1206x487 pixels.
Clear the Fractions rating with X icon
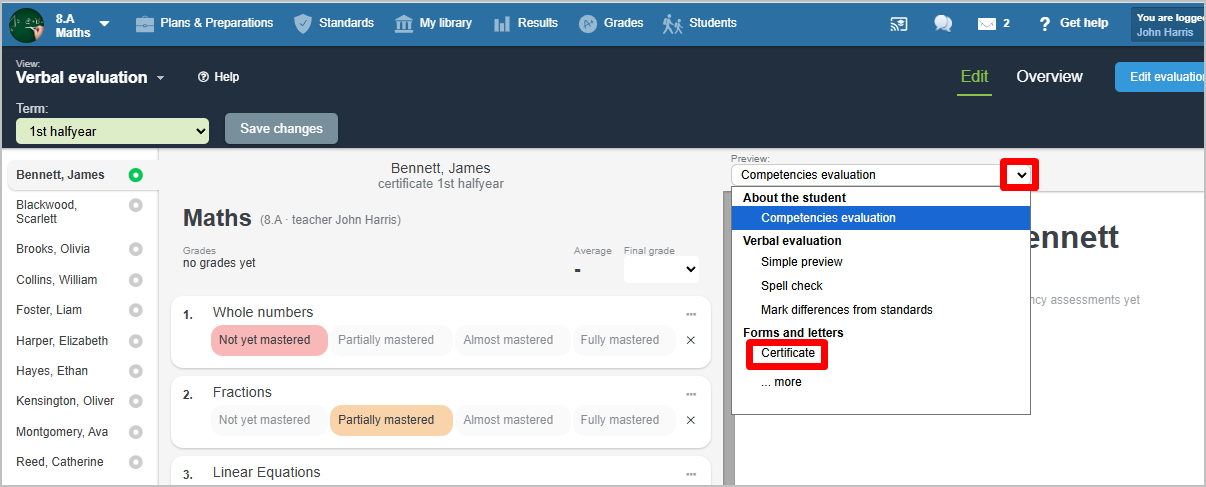click(x=690, y=420)
